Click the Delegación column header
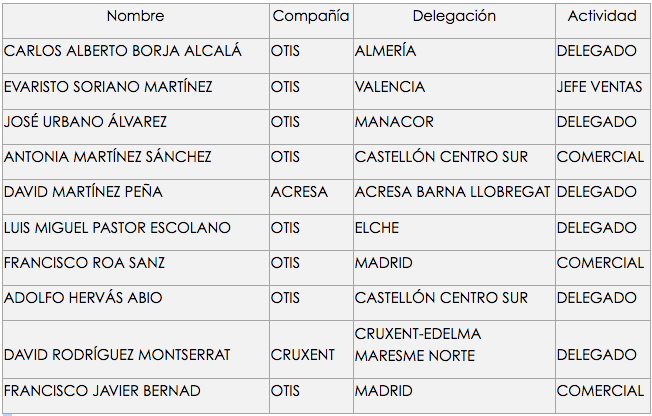652x416 pixels. coord(453,17)
